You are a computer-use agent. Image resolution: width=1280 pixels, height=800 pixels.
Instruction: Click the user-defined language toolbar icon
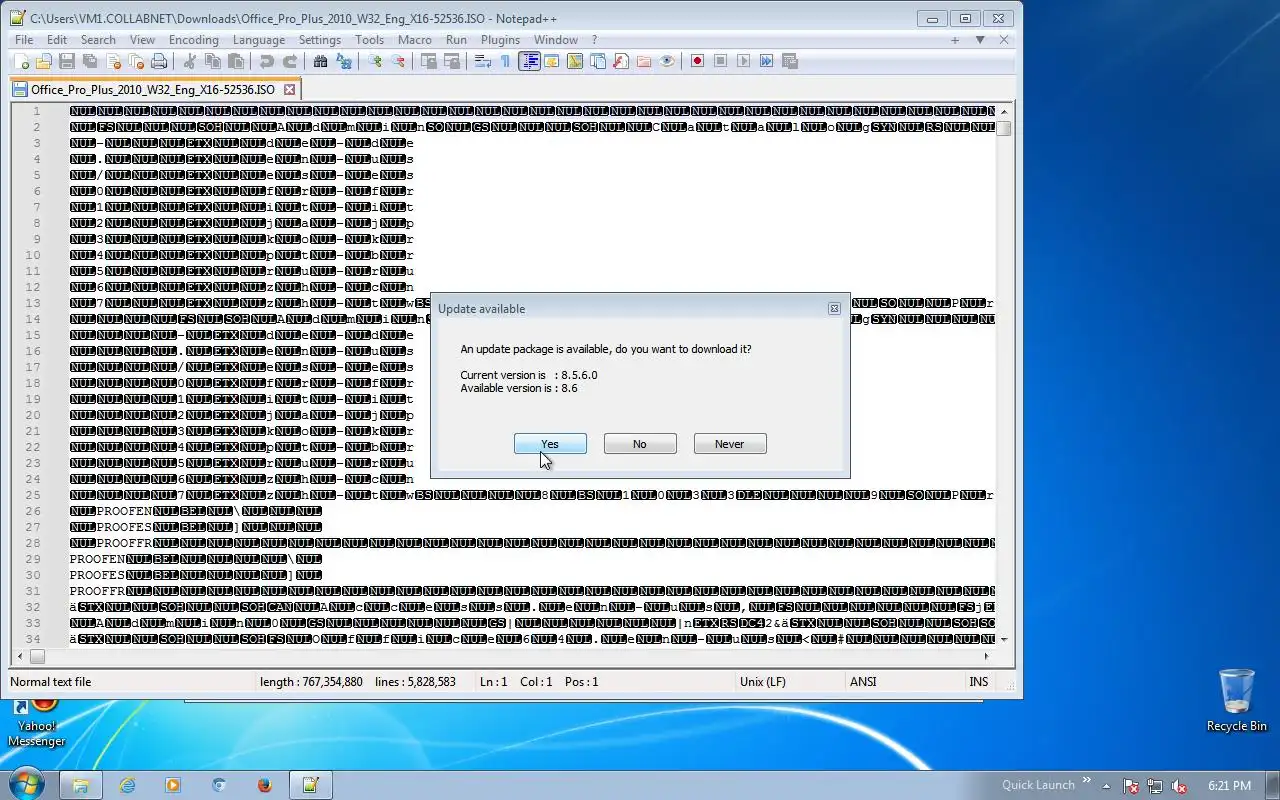552,61
